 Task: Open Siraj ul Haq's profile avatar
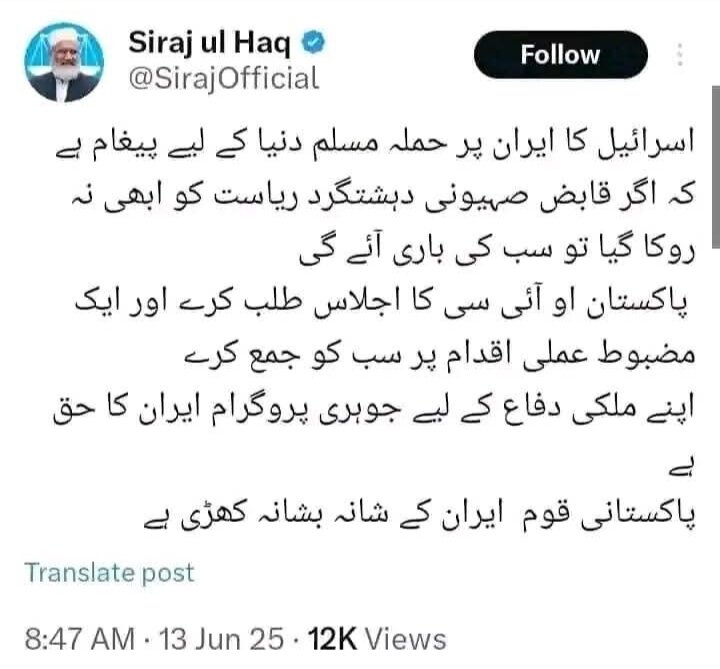pyautogui.click(x=64, y=62)
